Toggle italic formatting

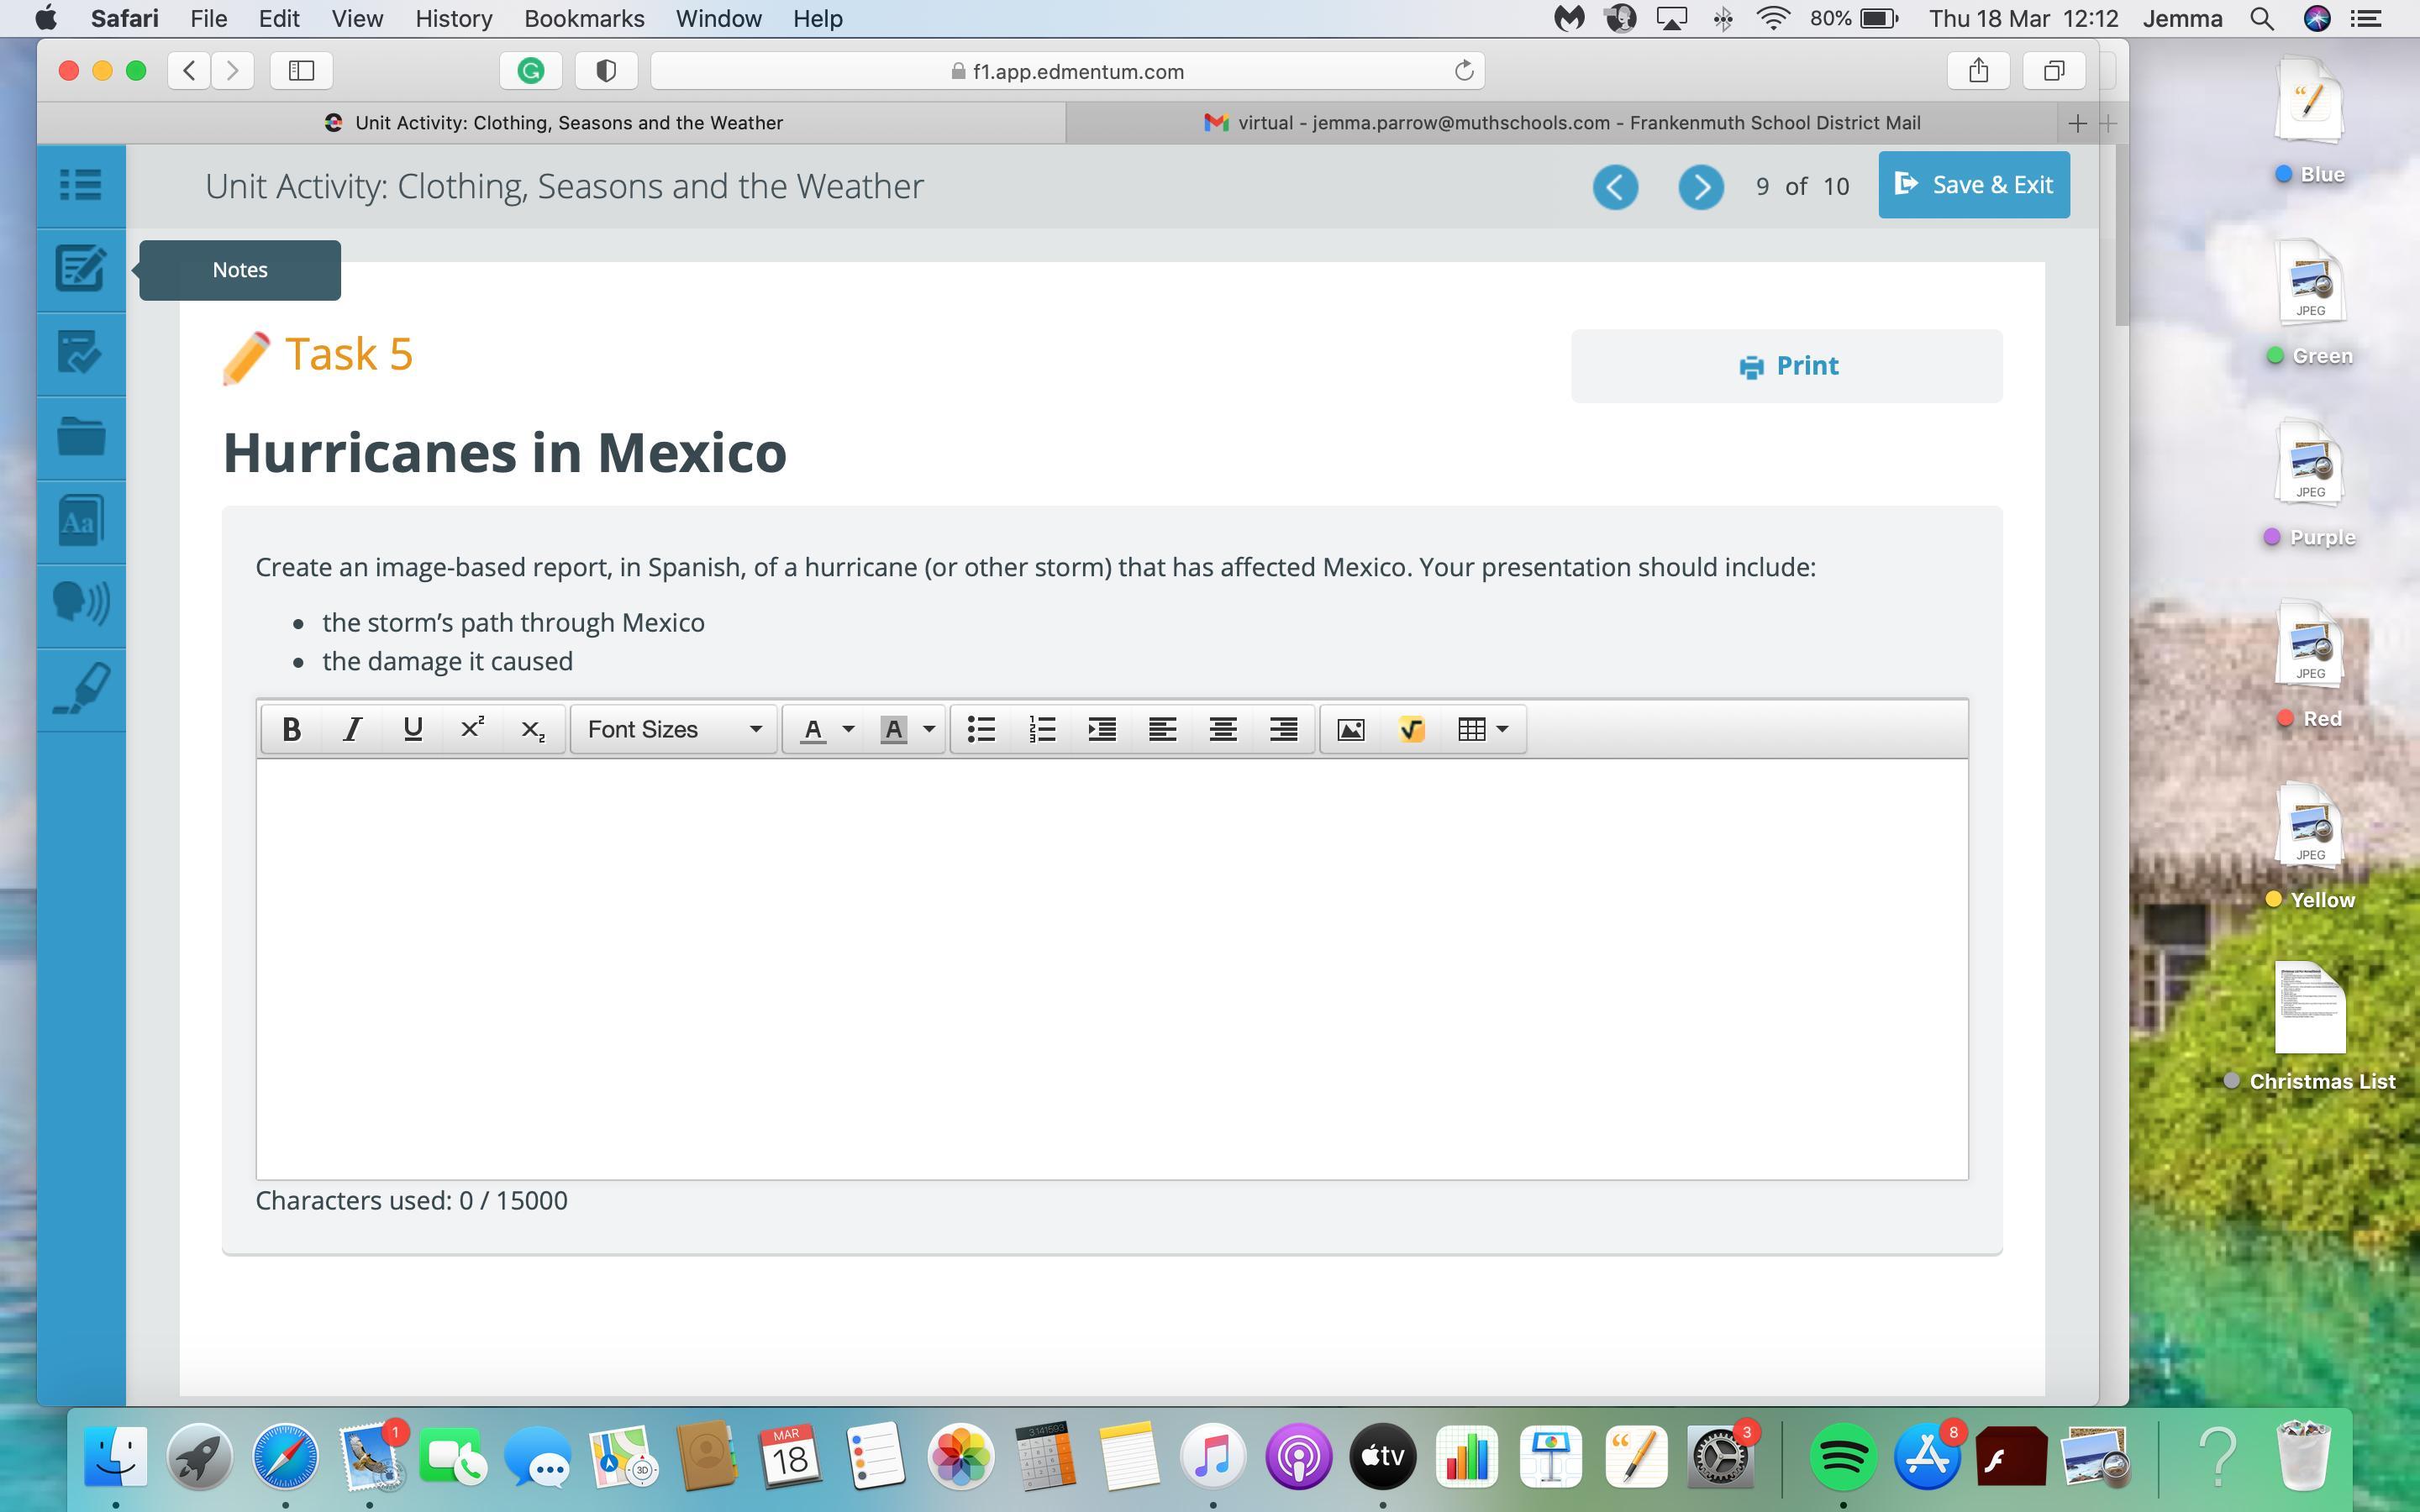[352, 730]
